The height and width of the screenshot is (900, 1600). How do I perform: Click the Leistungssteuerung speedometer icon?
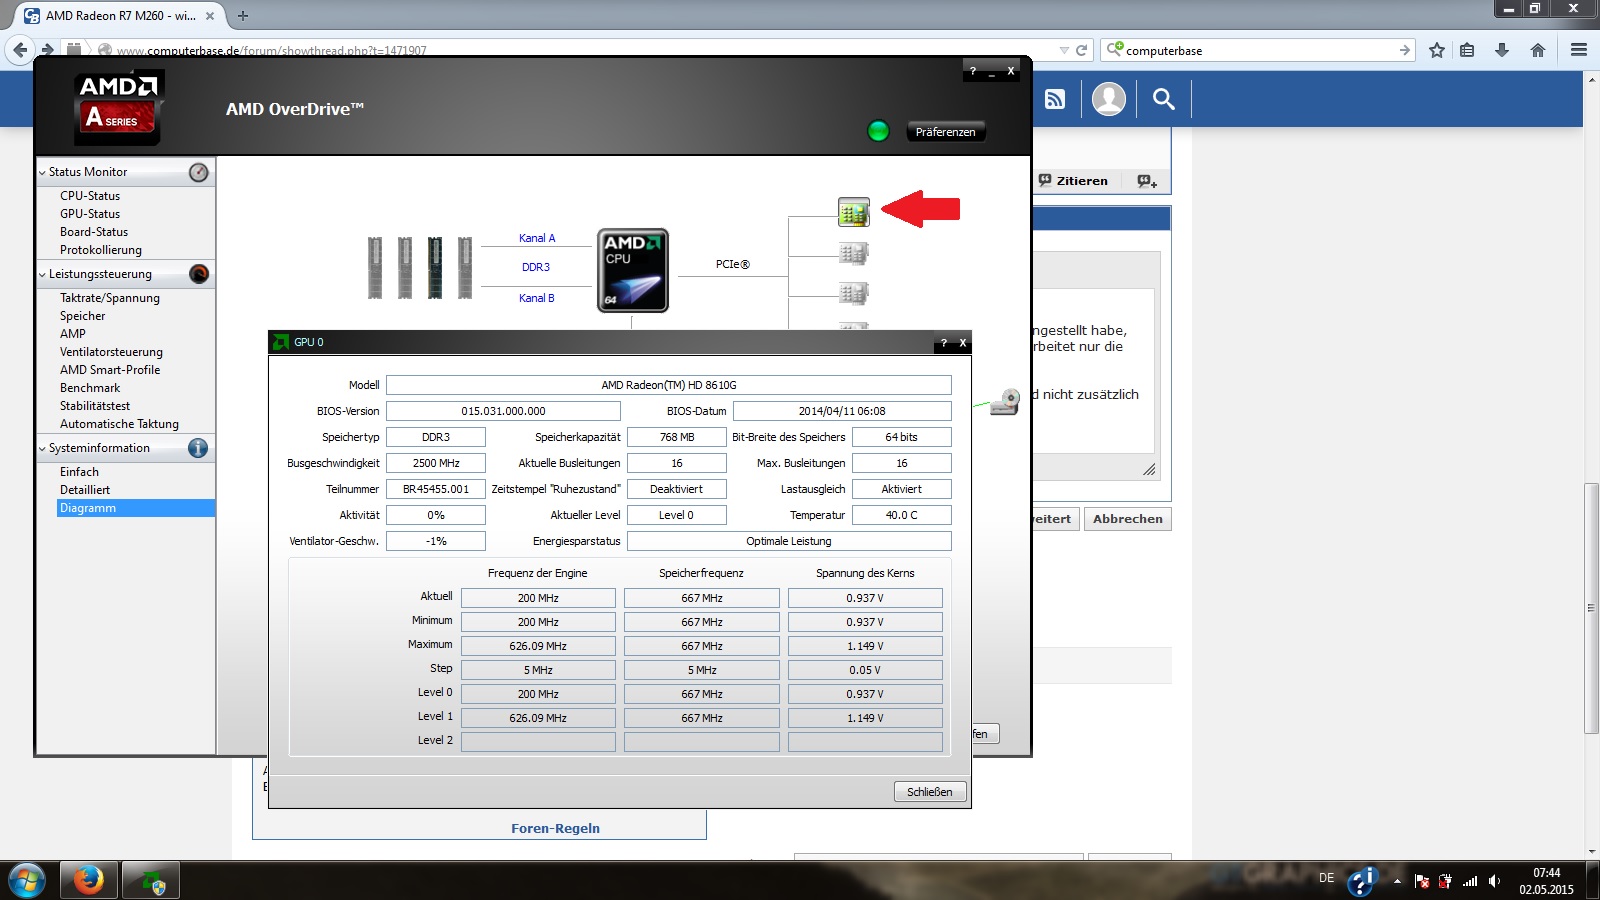pos(199,274)
